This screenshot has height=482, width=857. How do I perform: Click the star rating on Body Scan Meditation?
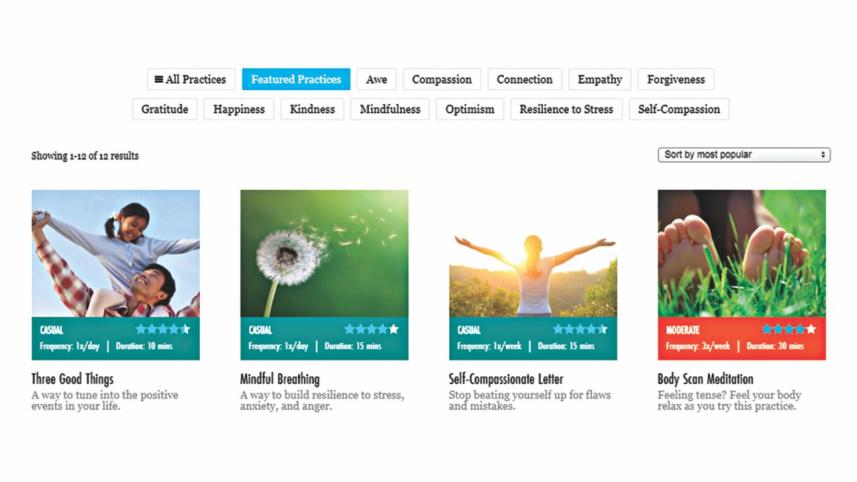(x=789, y=329)
